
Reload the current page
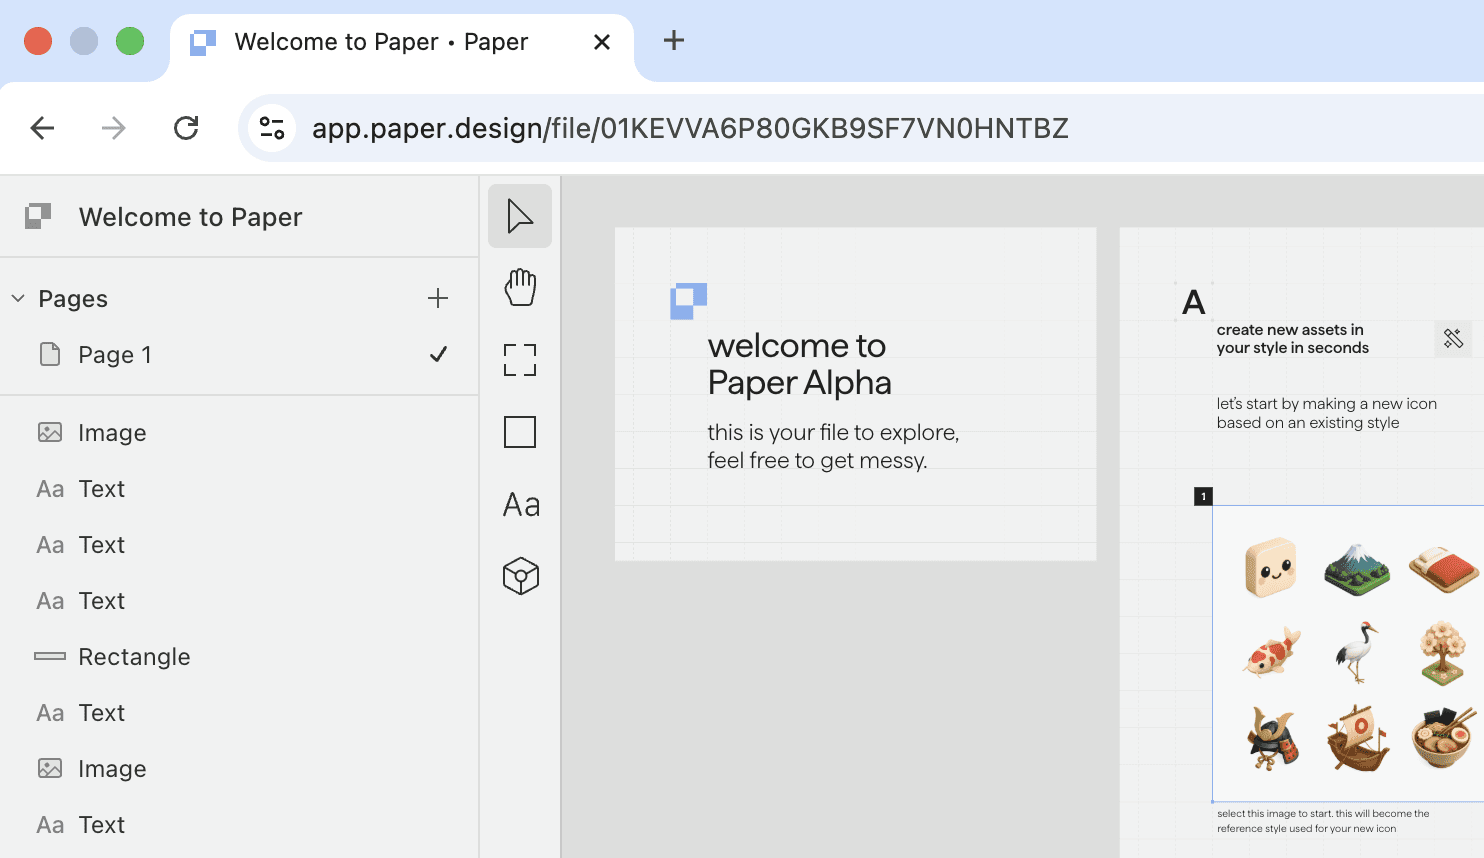point(186,128)
